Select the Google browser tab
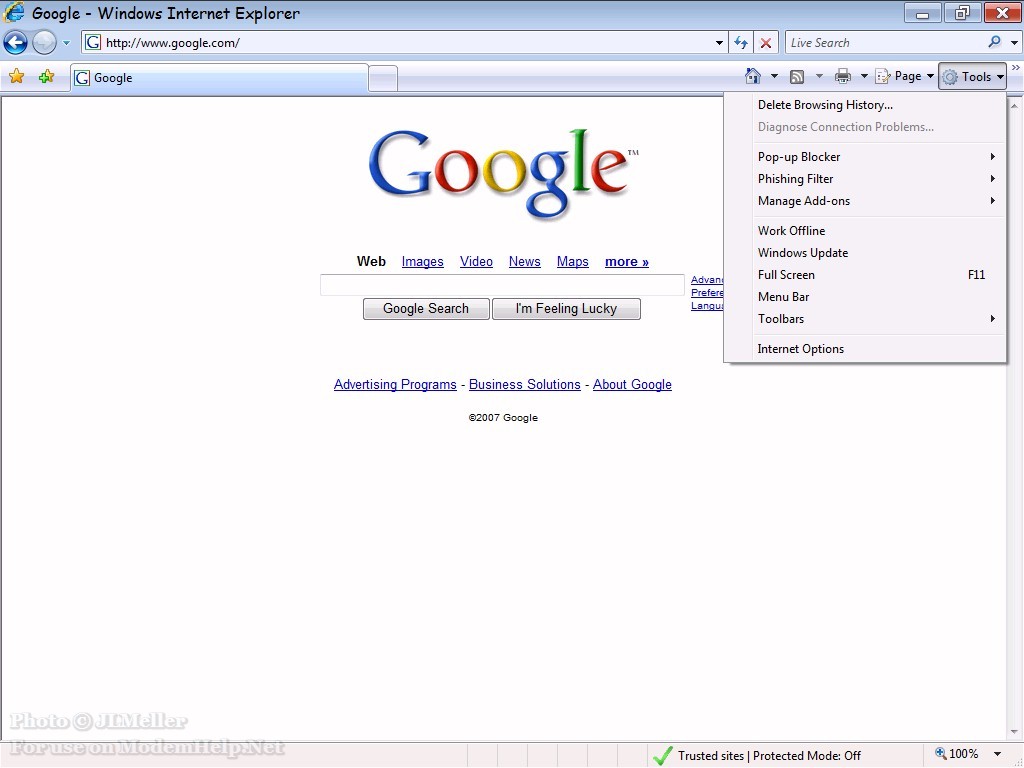Image resolution: width=1024 pixels, height=768 pixels. point(219,78)
